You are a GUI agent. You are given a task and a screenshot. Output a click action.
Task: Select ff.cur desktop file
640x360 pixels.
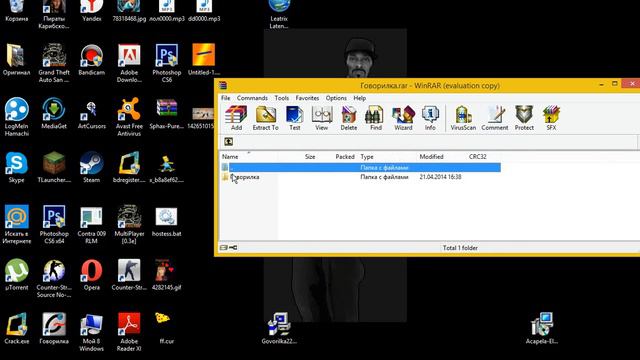[167, 329]
